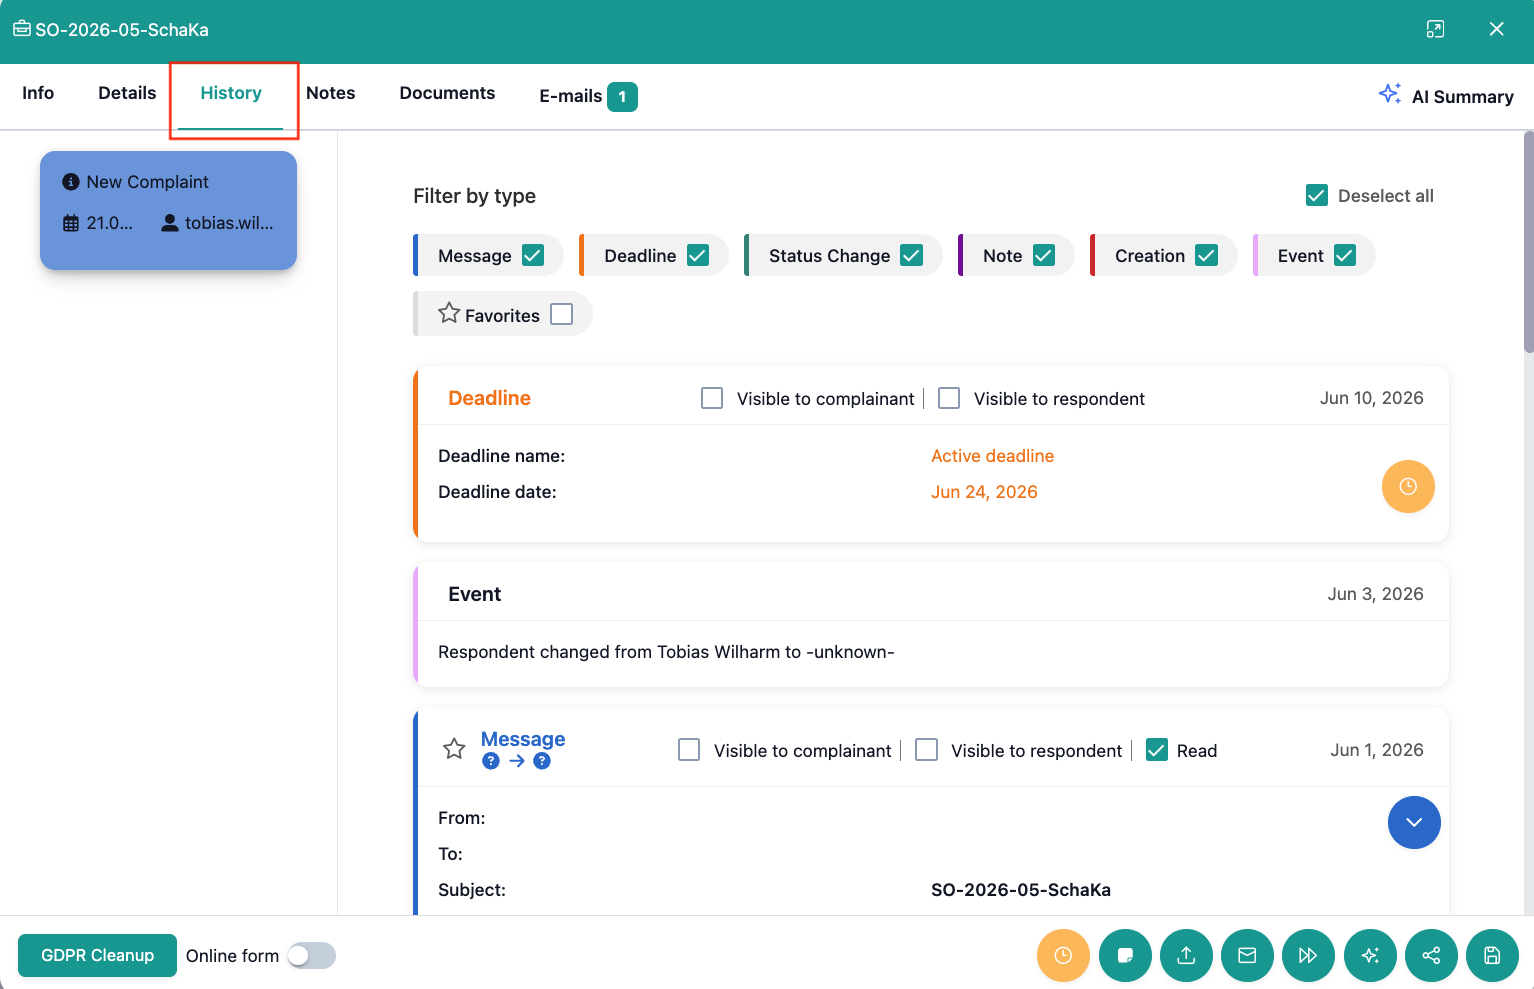Uncheck the Creation filter checkbox
The height and width of the screenshot is (989, 1534).
[x=1207, y=255]
